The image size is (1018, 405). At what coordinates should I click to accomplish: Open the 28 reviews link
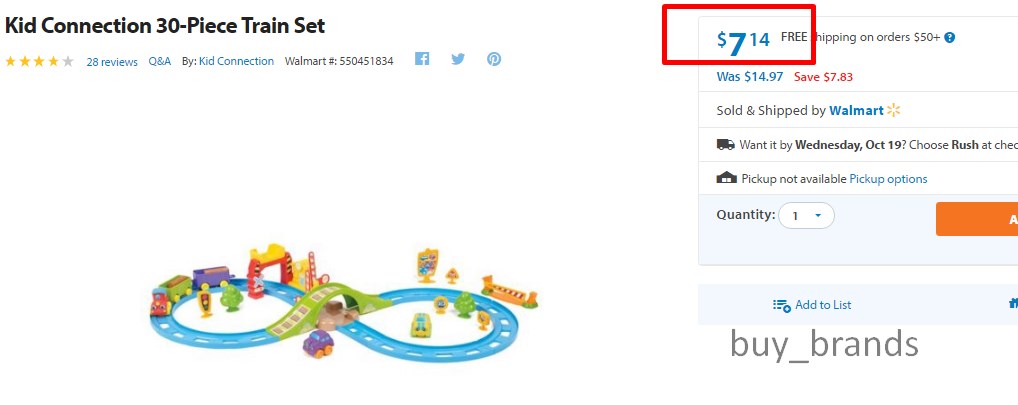(x=112, y=62)
